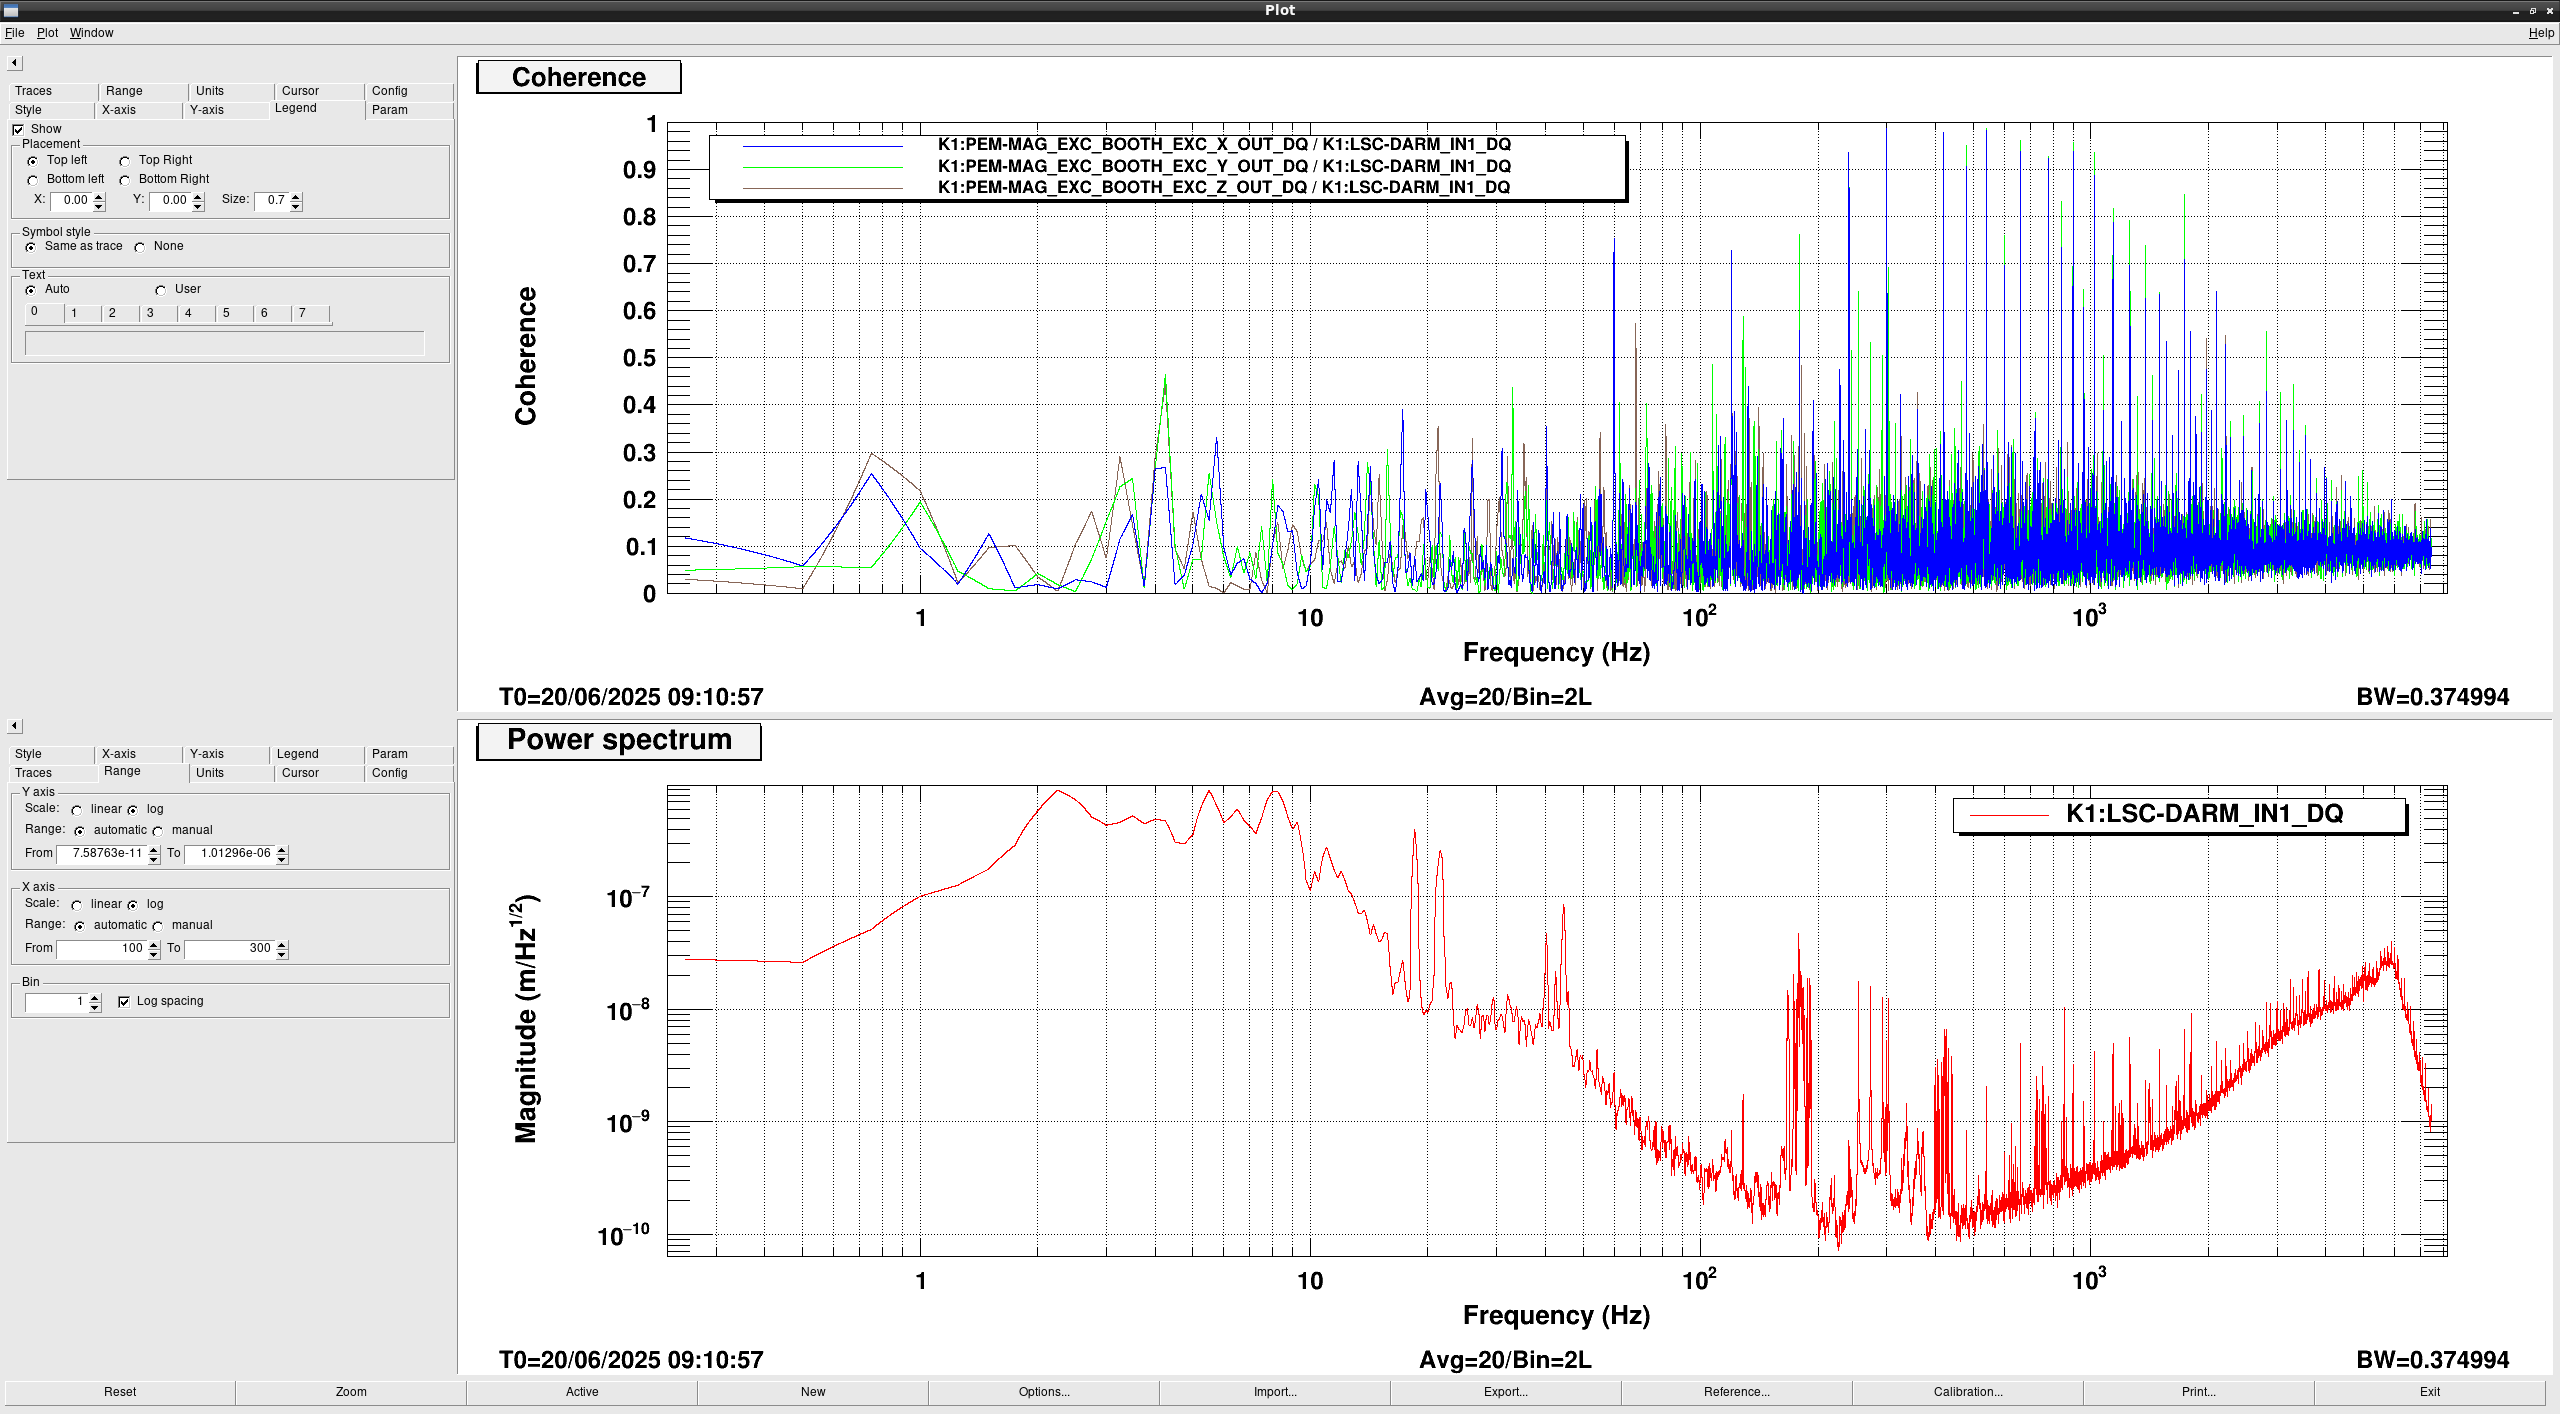Open the File menu
This screenshot has height=1414, width=2560.
pyautogui.click(x=15, y=33)
